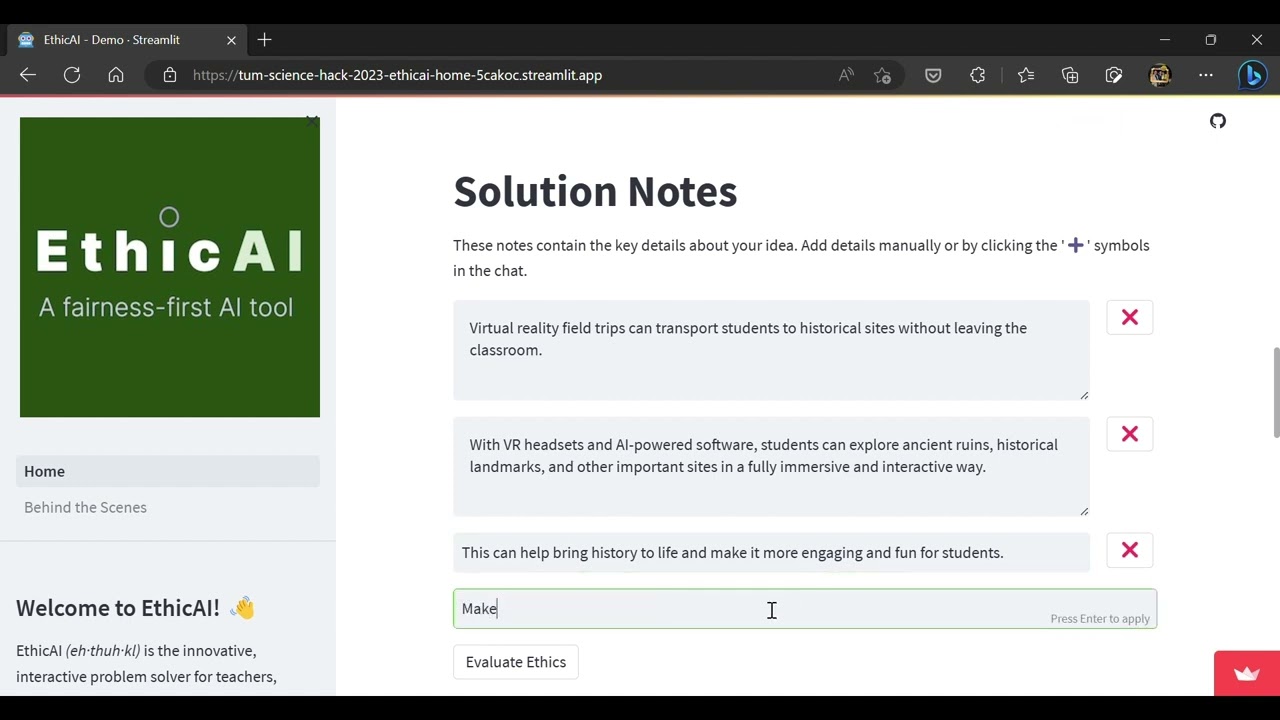Click the Evaluate Ethics button
Screen dimensions: 1280x720
(516, 662)
